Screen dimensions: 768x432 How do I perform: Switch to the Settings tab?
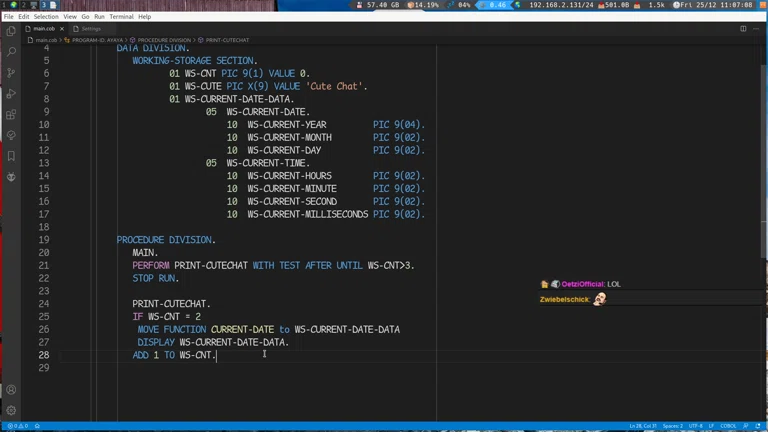point(91,29)
